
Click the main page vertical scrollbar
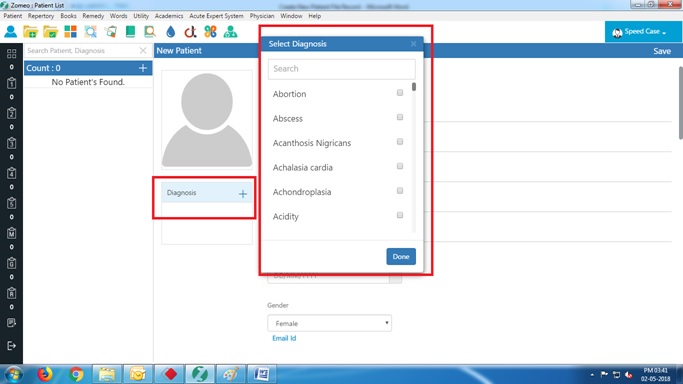[x=680, y=103]
